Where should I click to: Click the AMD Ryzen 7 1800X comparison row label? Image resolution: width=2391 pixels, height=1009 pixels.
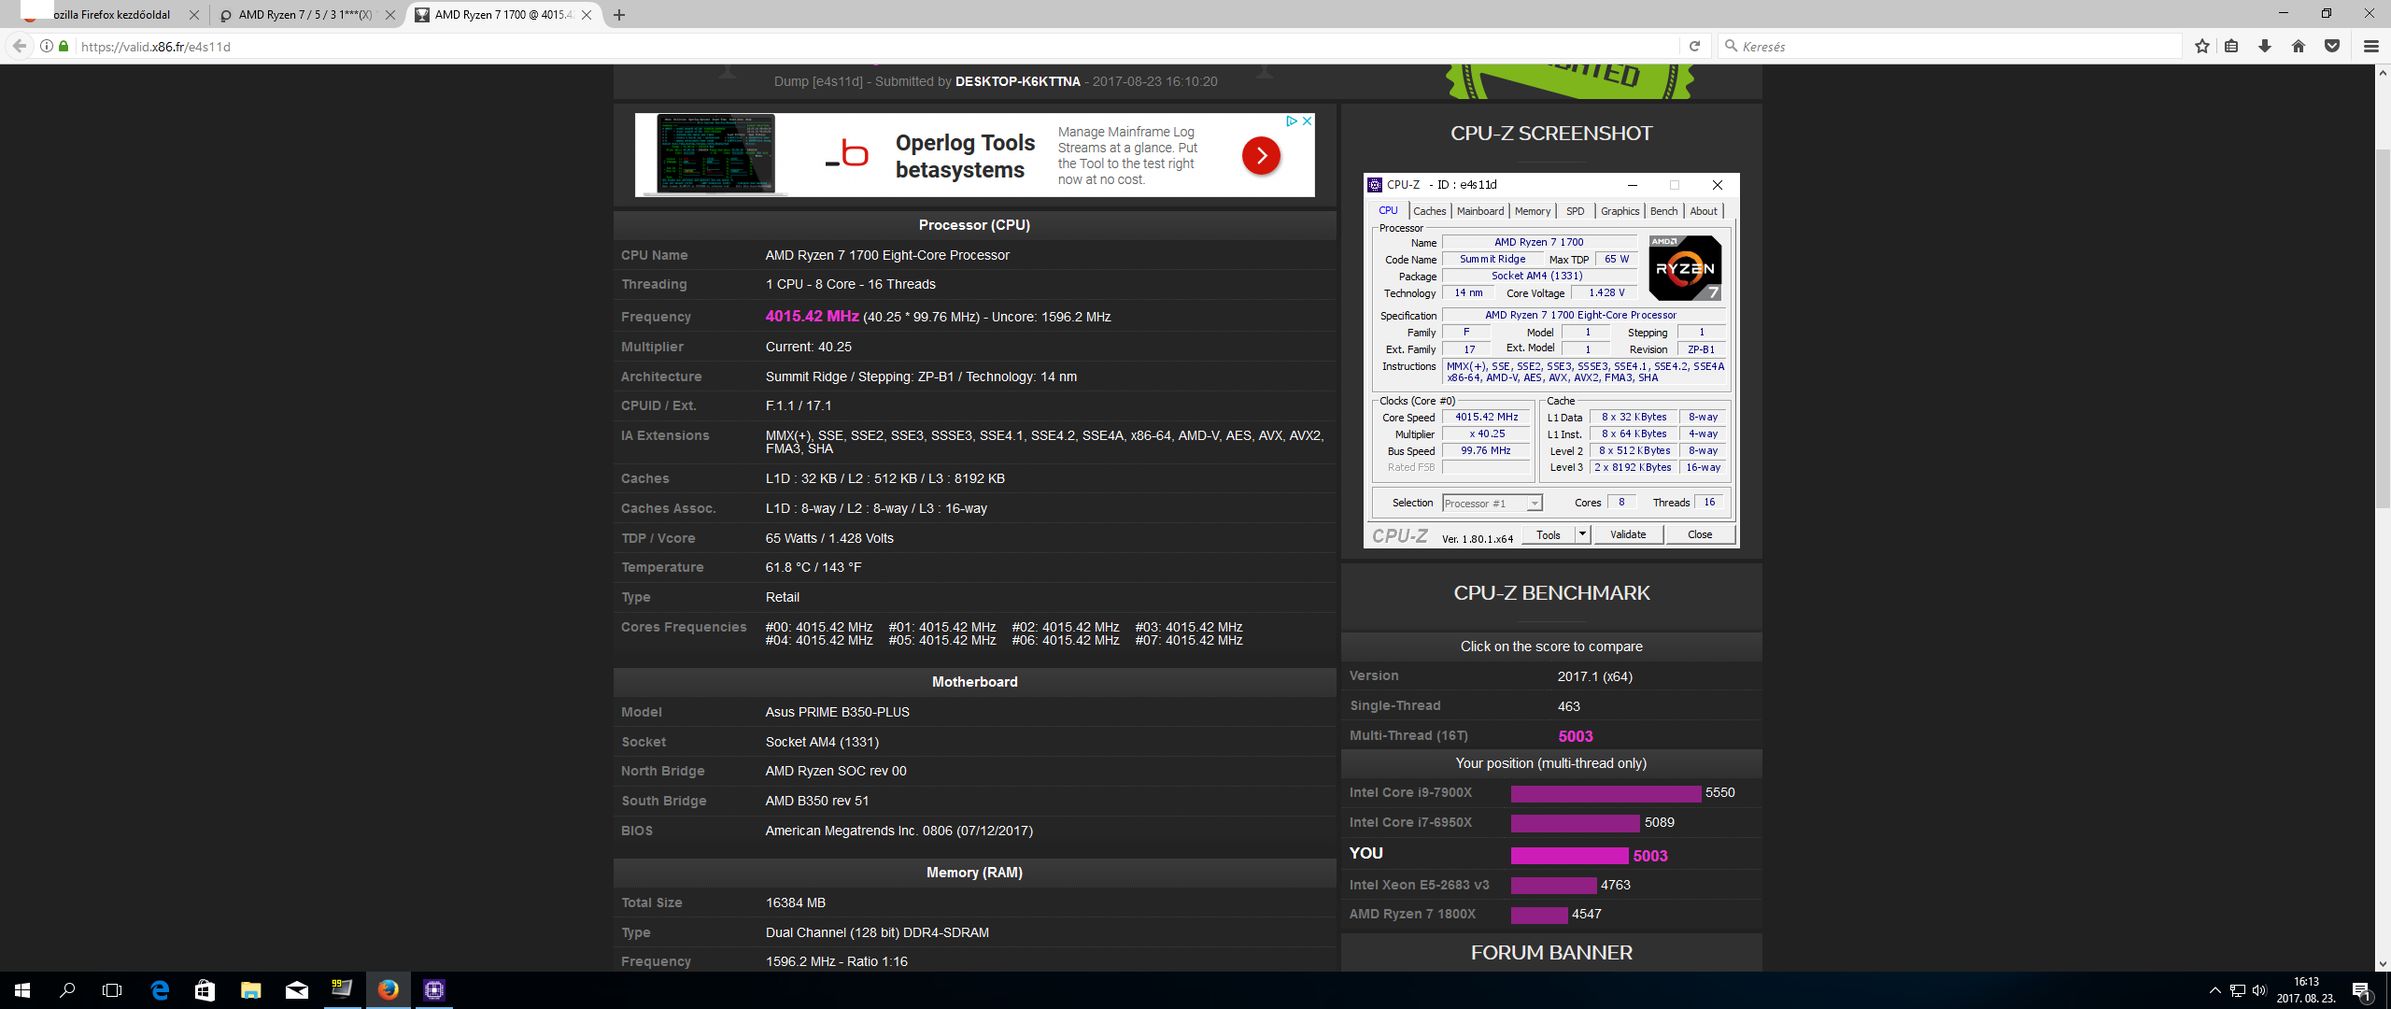tap(1412, 914)
